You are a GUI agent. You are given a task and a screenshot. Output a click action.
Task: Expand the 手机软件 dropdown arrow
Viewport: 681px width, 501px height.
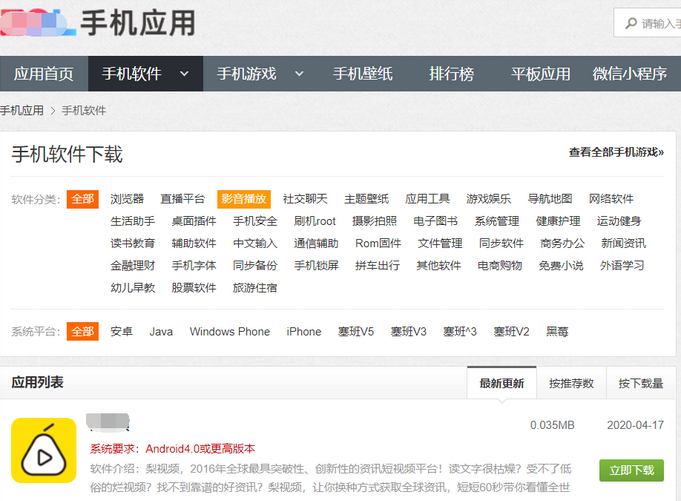184,74
